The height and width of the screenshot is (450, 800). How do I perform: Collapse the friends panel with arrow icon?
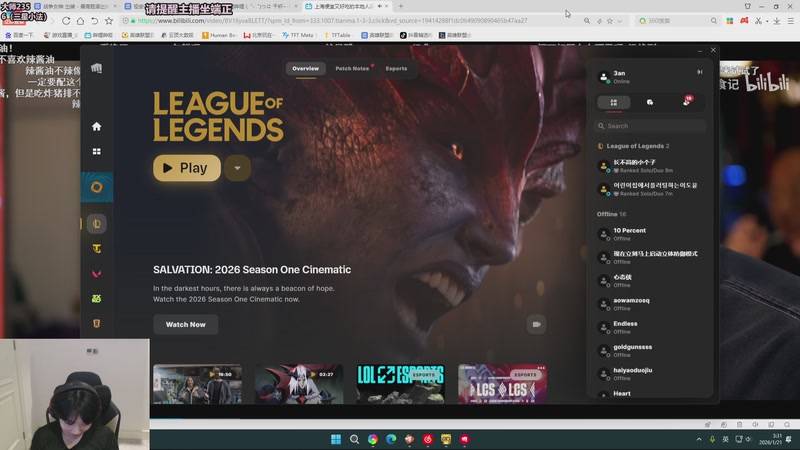pos(699,72)
